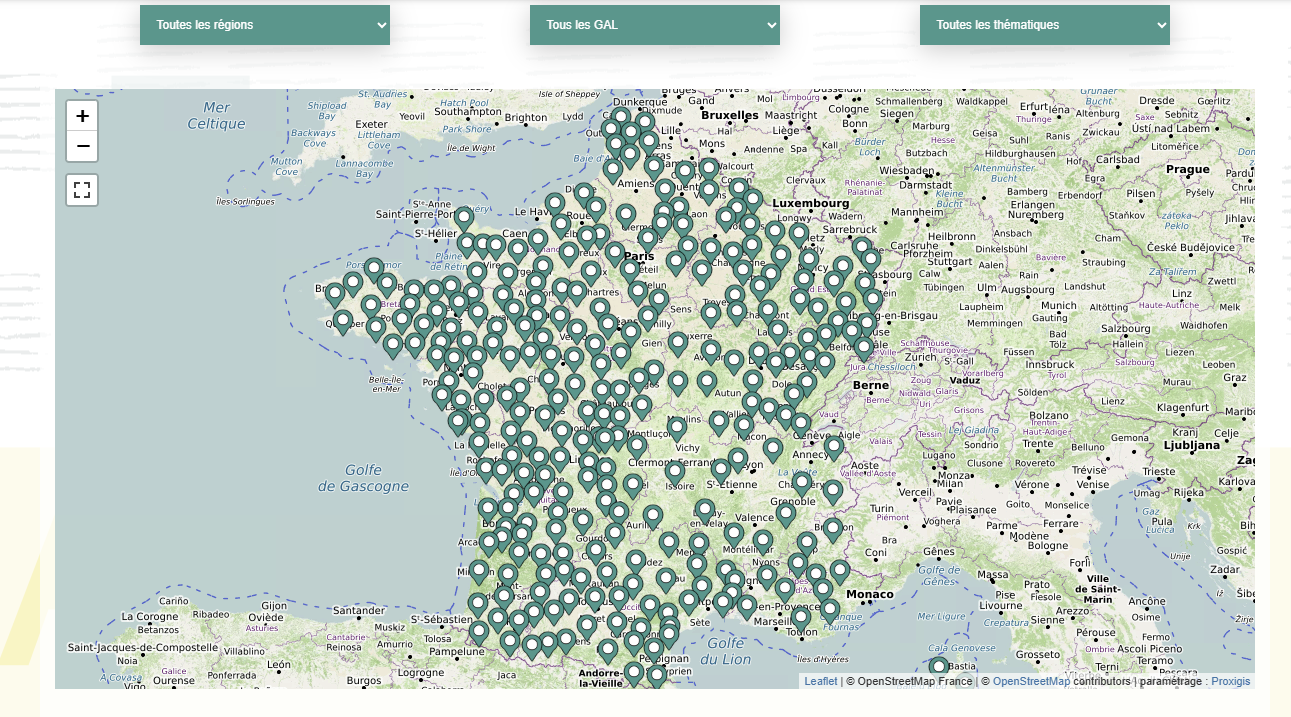Zoom out using the minus button
This screenshot has width=1291, height=717.
click(x=82, y=146)
